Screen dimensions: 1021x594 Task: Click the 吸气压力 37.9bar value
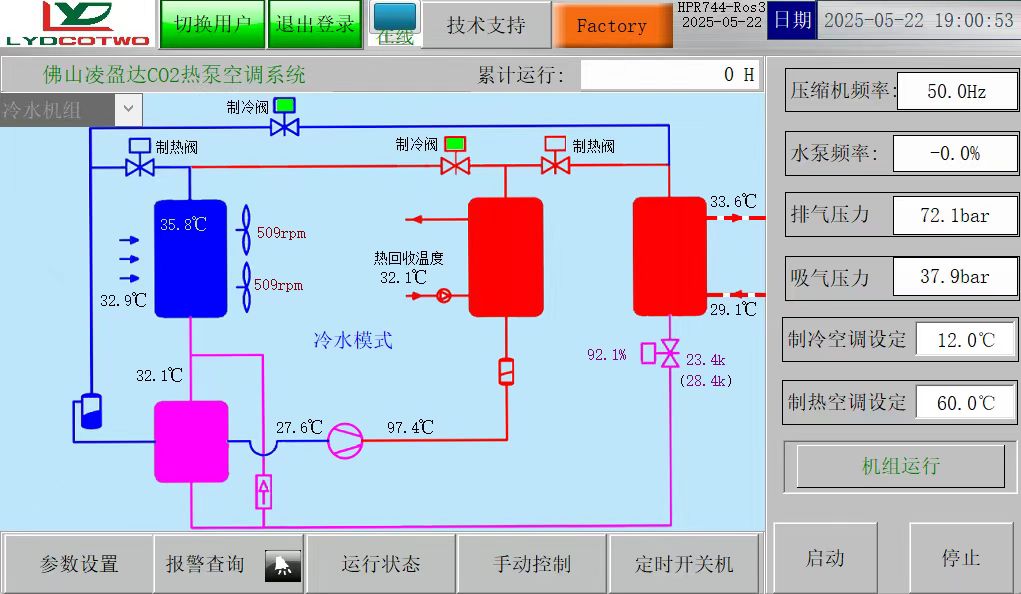(x=955, y=277)
